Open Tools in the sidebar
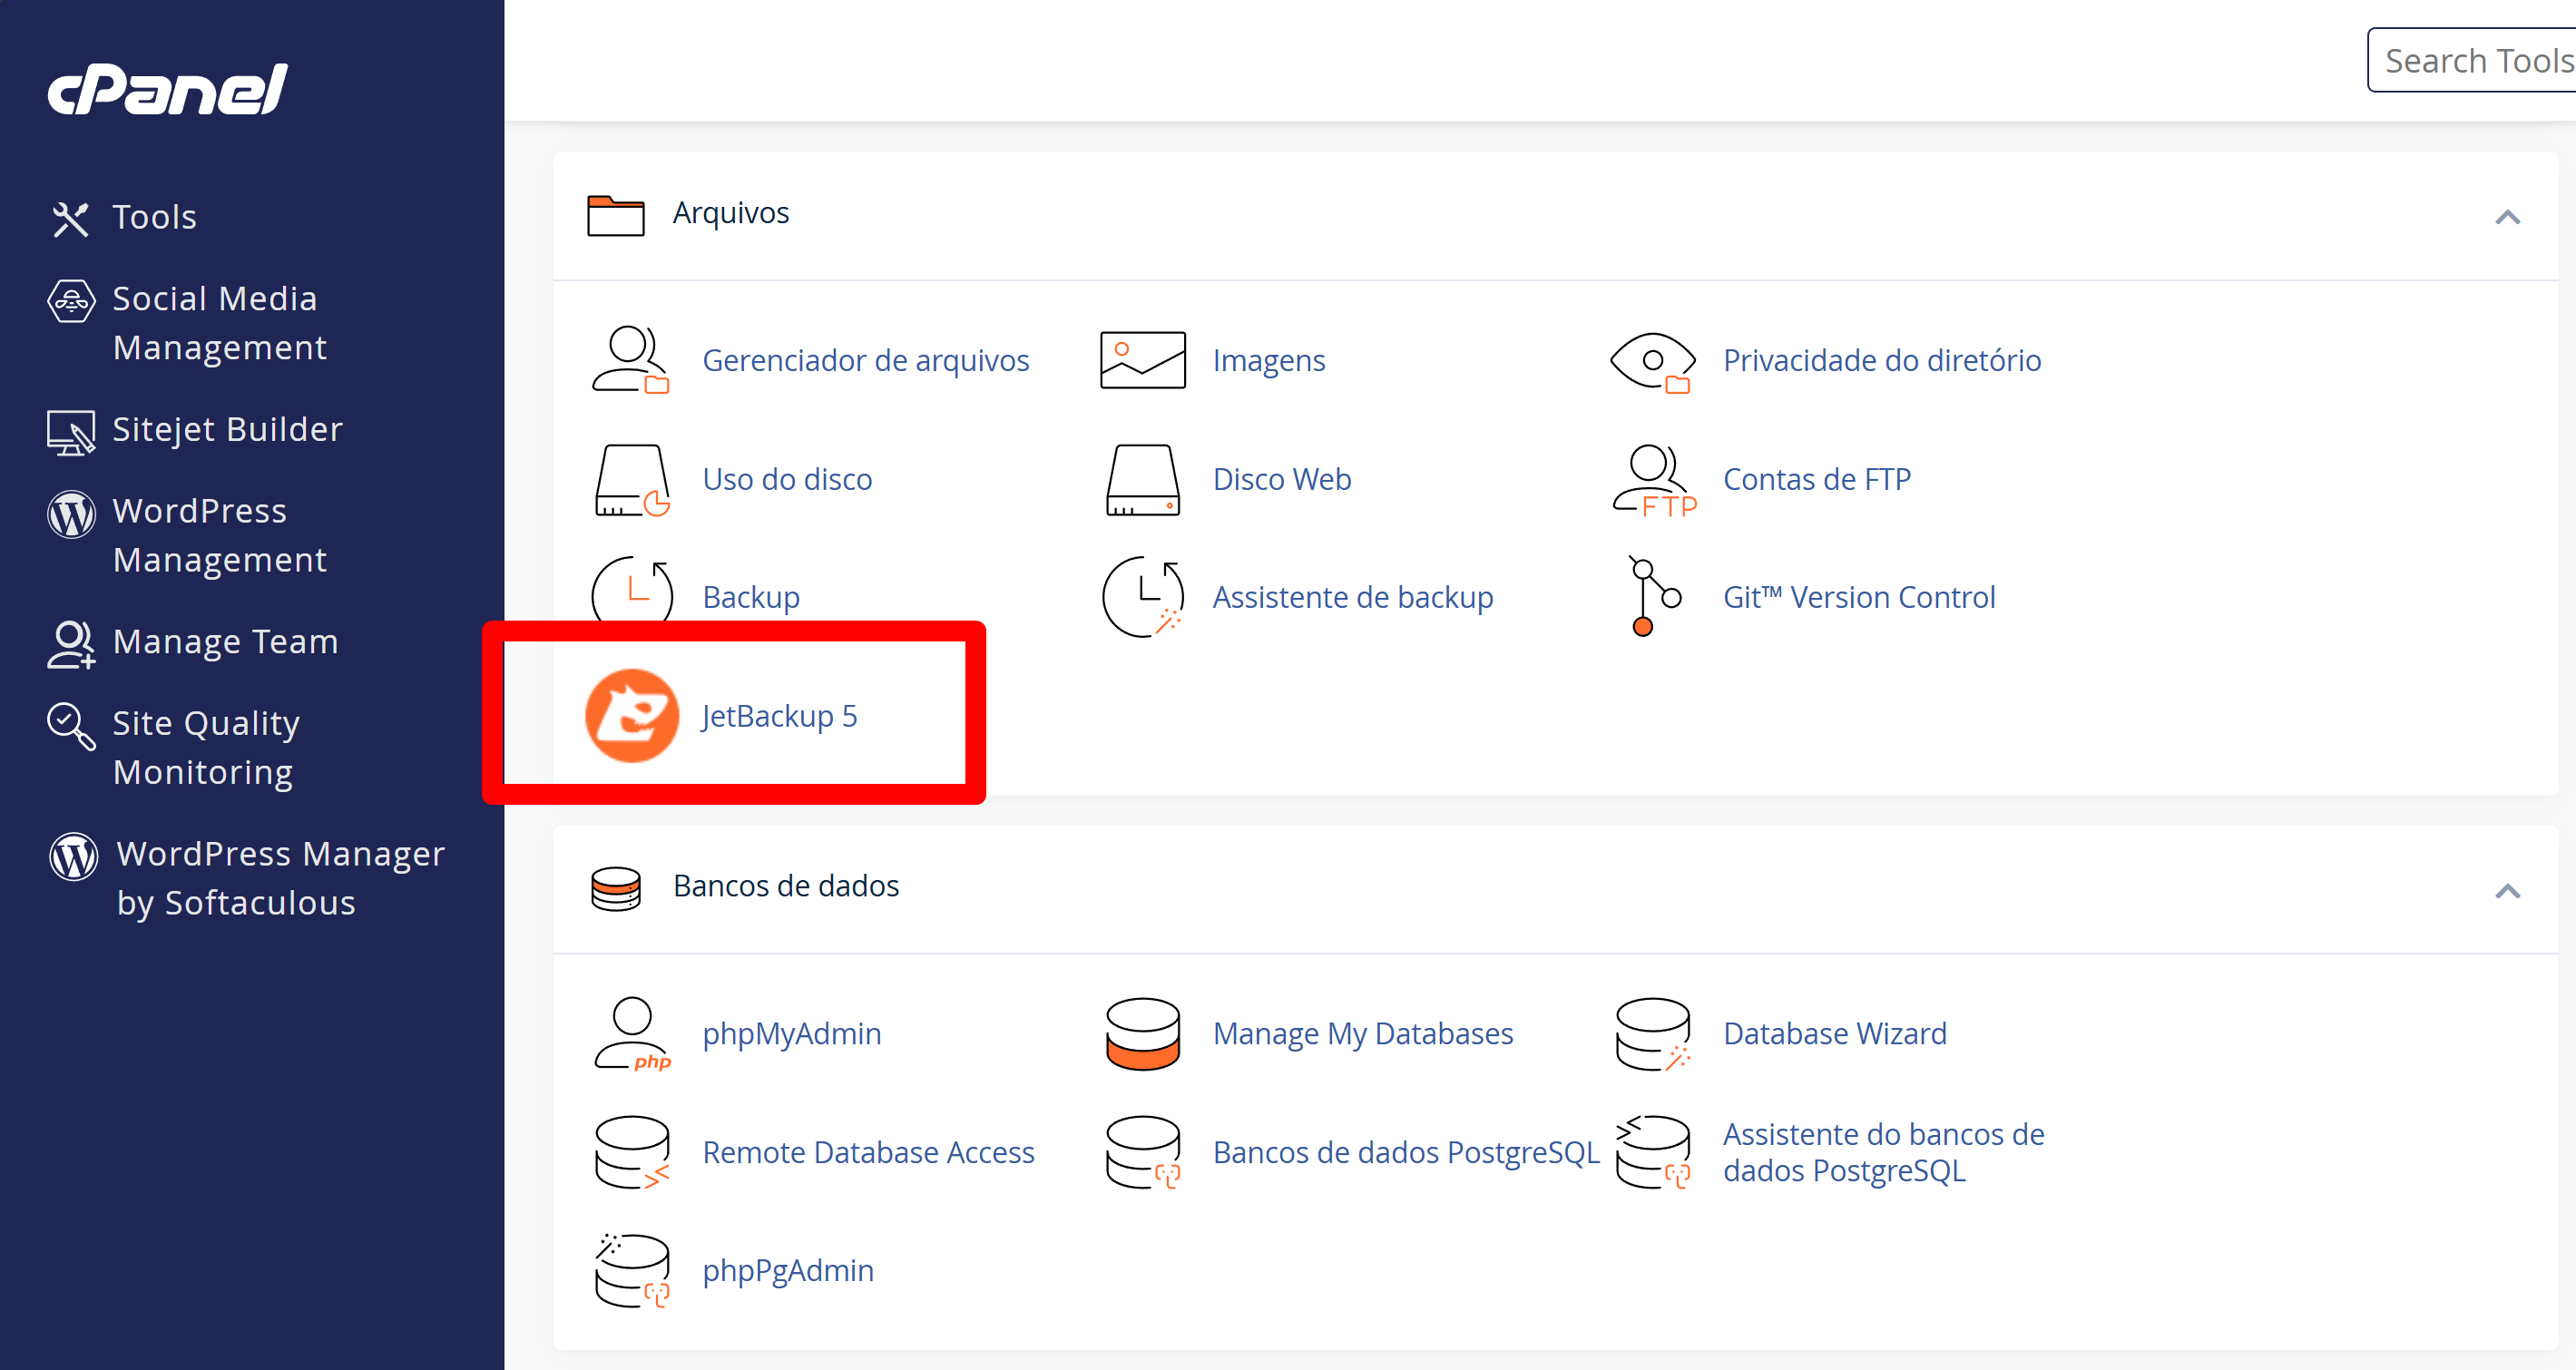This screenshot has height=1370, width=2576. pyautogui.click(x=154, y=217)
